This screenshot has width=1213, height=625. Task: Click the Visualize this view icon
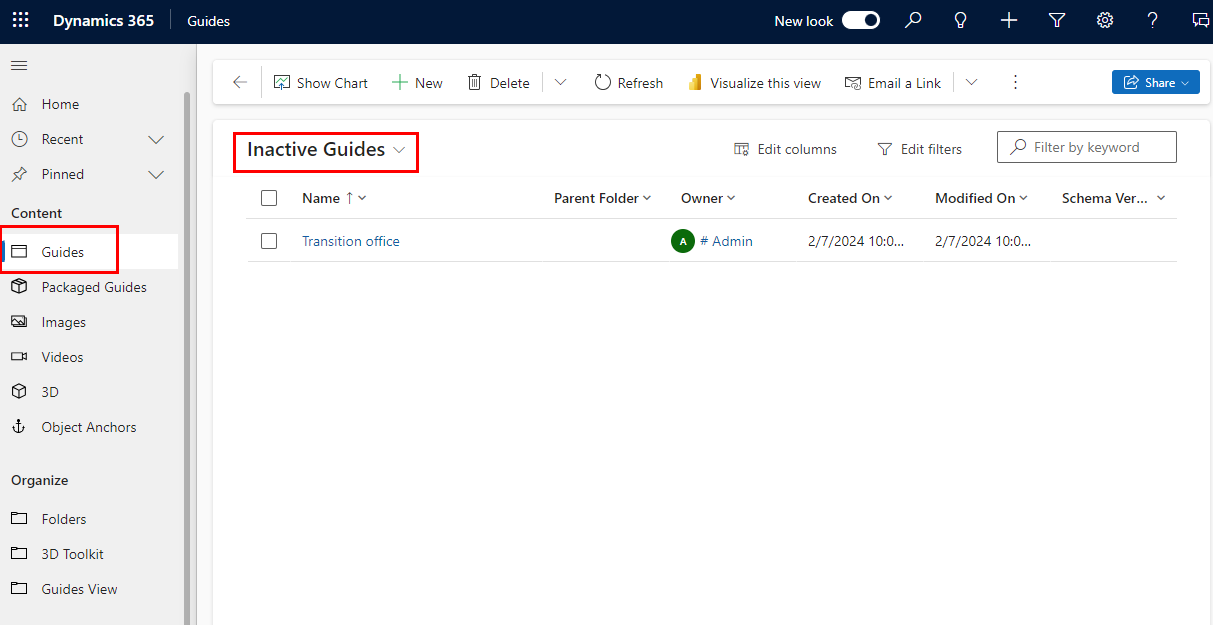click(x=695, y=82)
